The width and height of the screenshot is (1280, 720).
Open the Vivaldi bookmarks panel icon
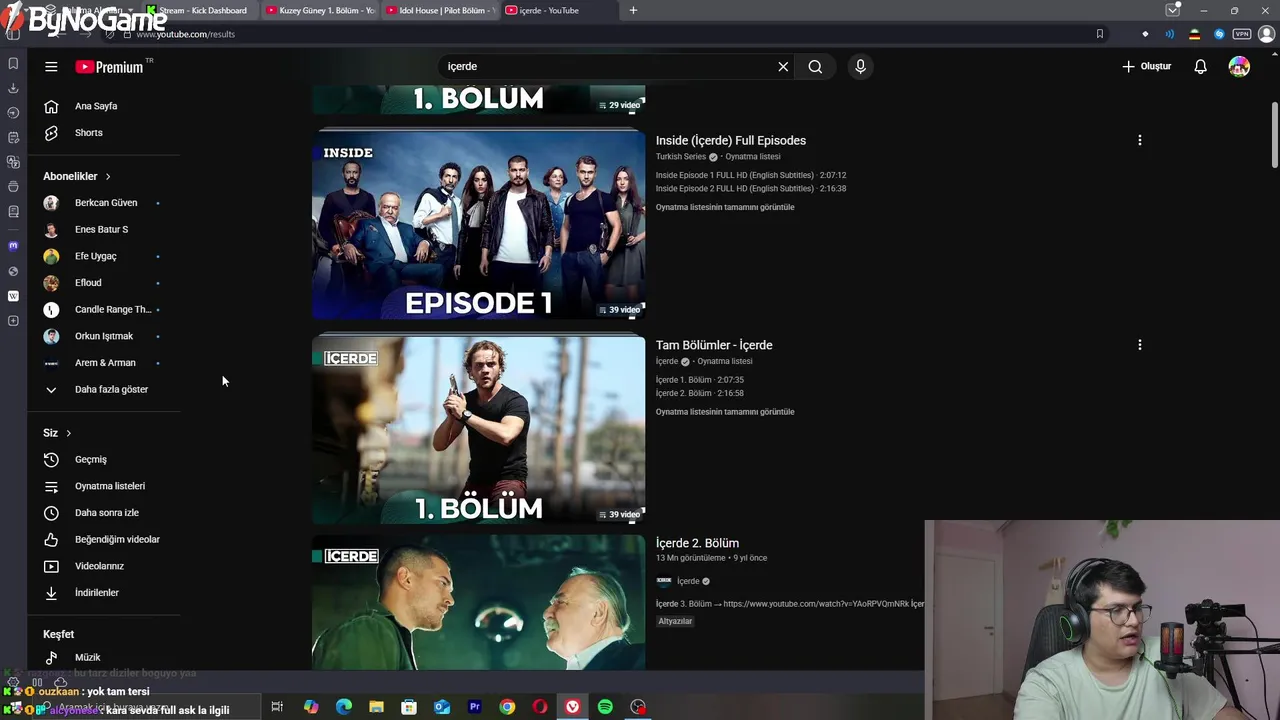coord(13,63)
